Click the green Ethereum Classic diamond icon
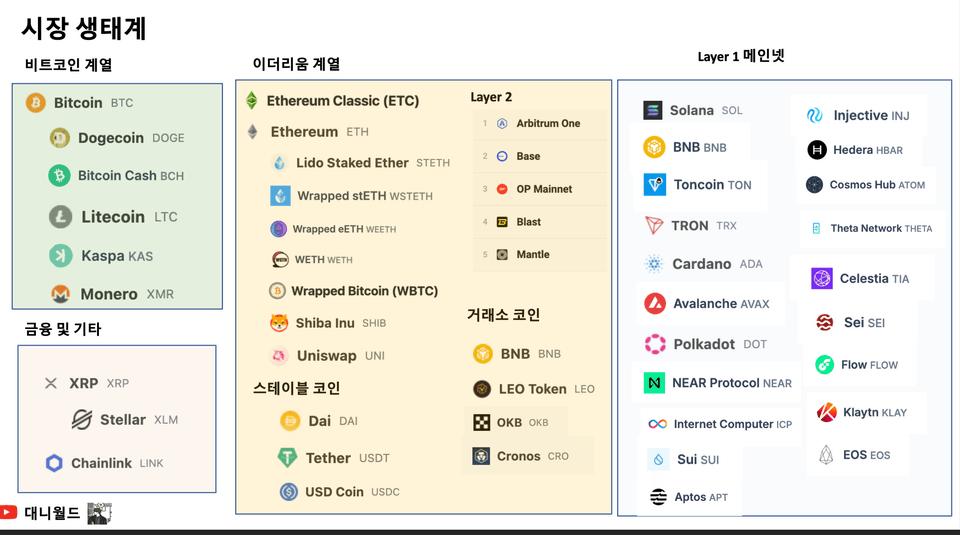 [252, 100]
